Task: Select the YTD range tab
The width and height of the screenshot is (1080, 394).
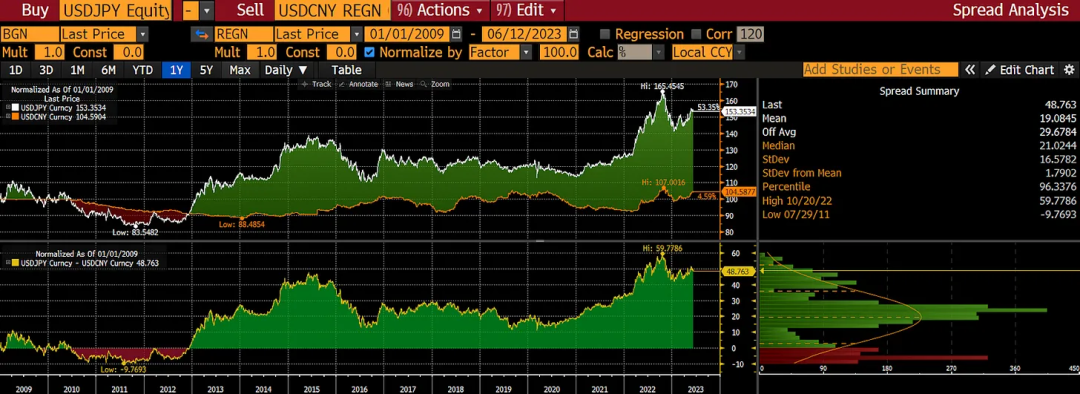Action: 143,70
